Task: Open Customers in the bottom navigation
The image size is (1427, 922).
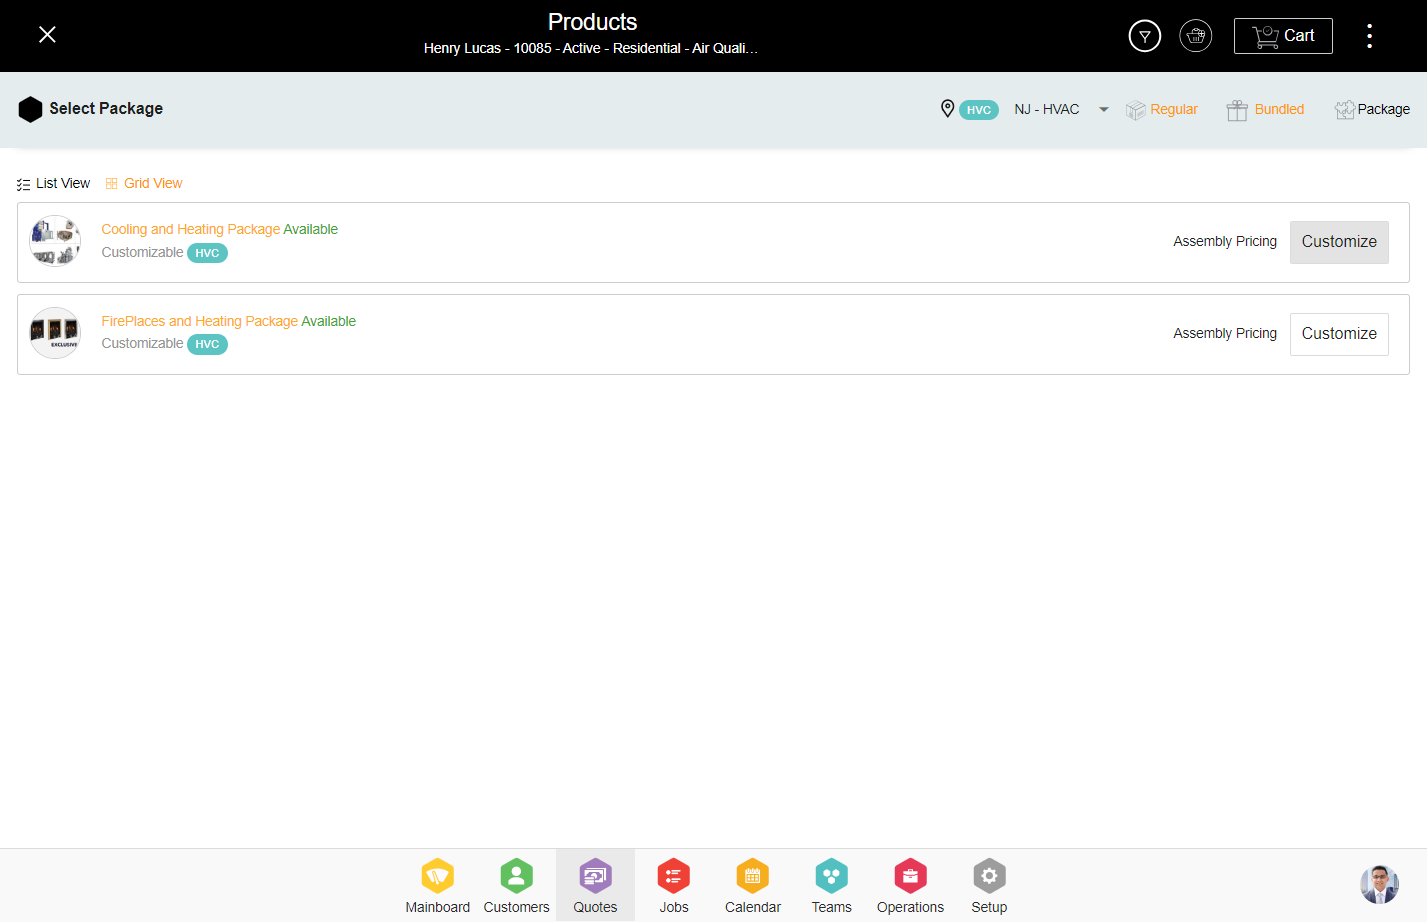Action: coord(517,886)
